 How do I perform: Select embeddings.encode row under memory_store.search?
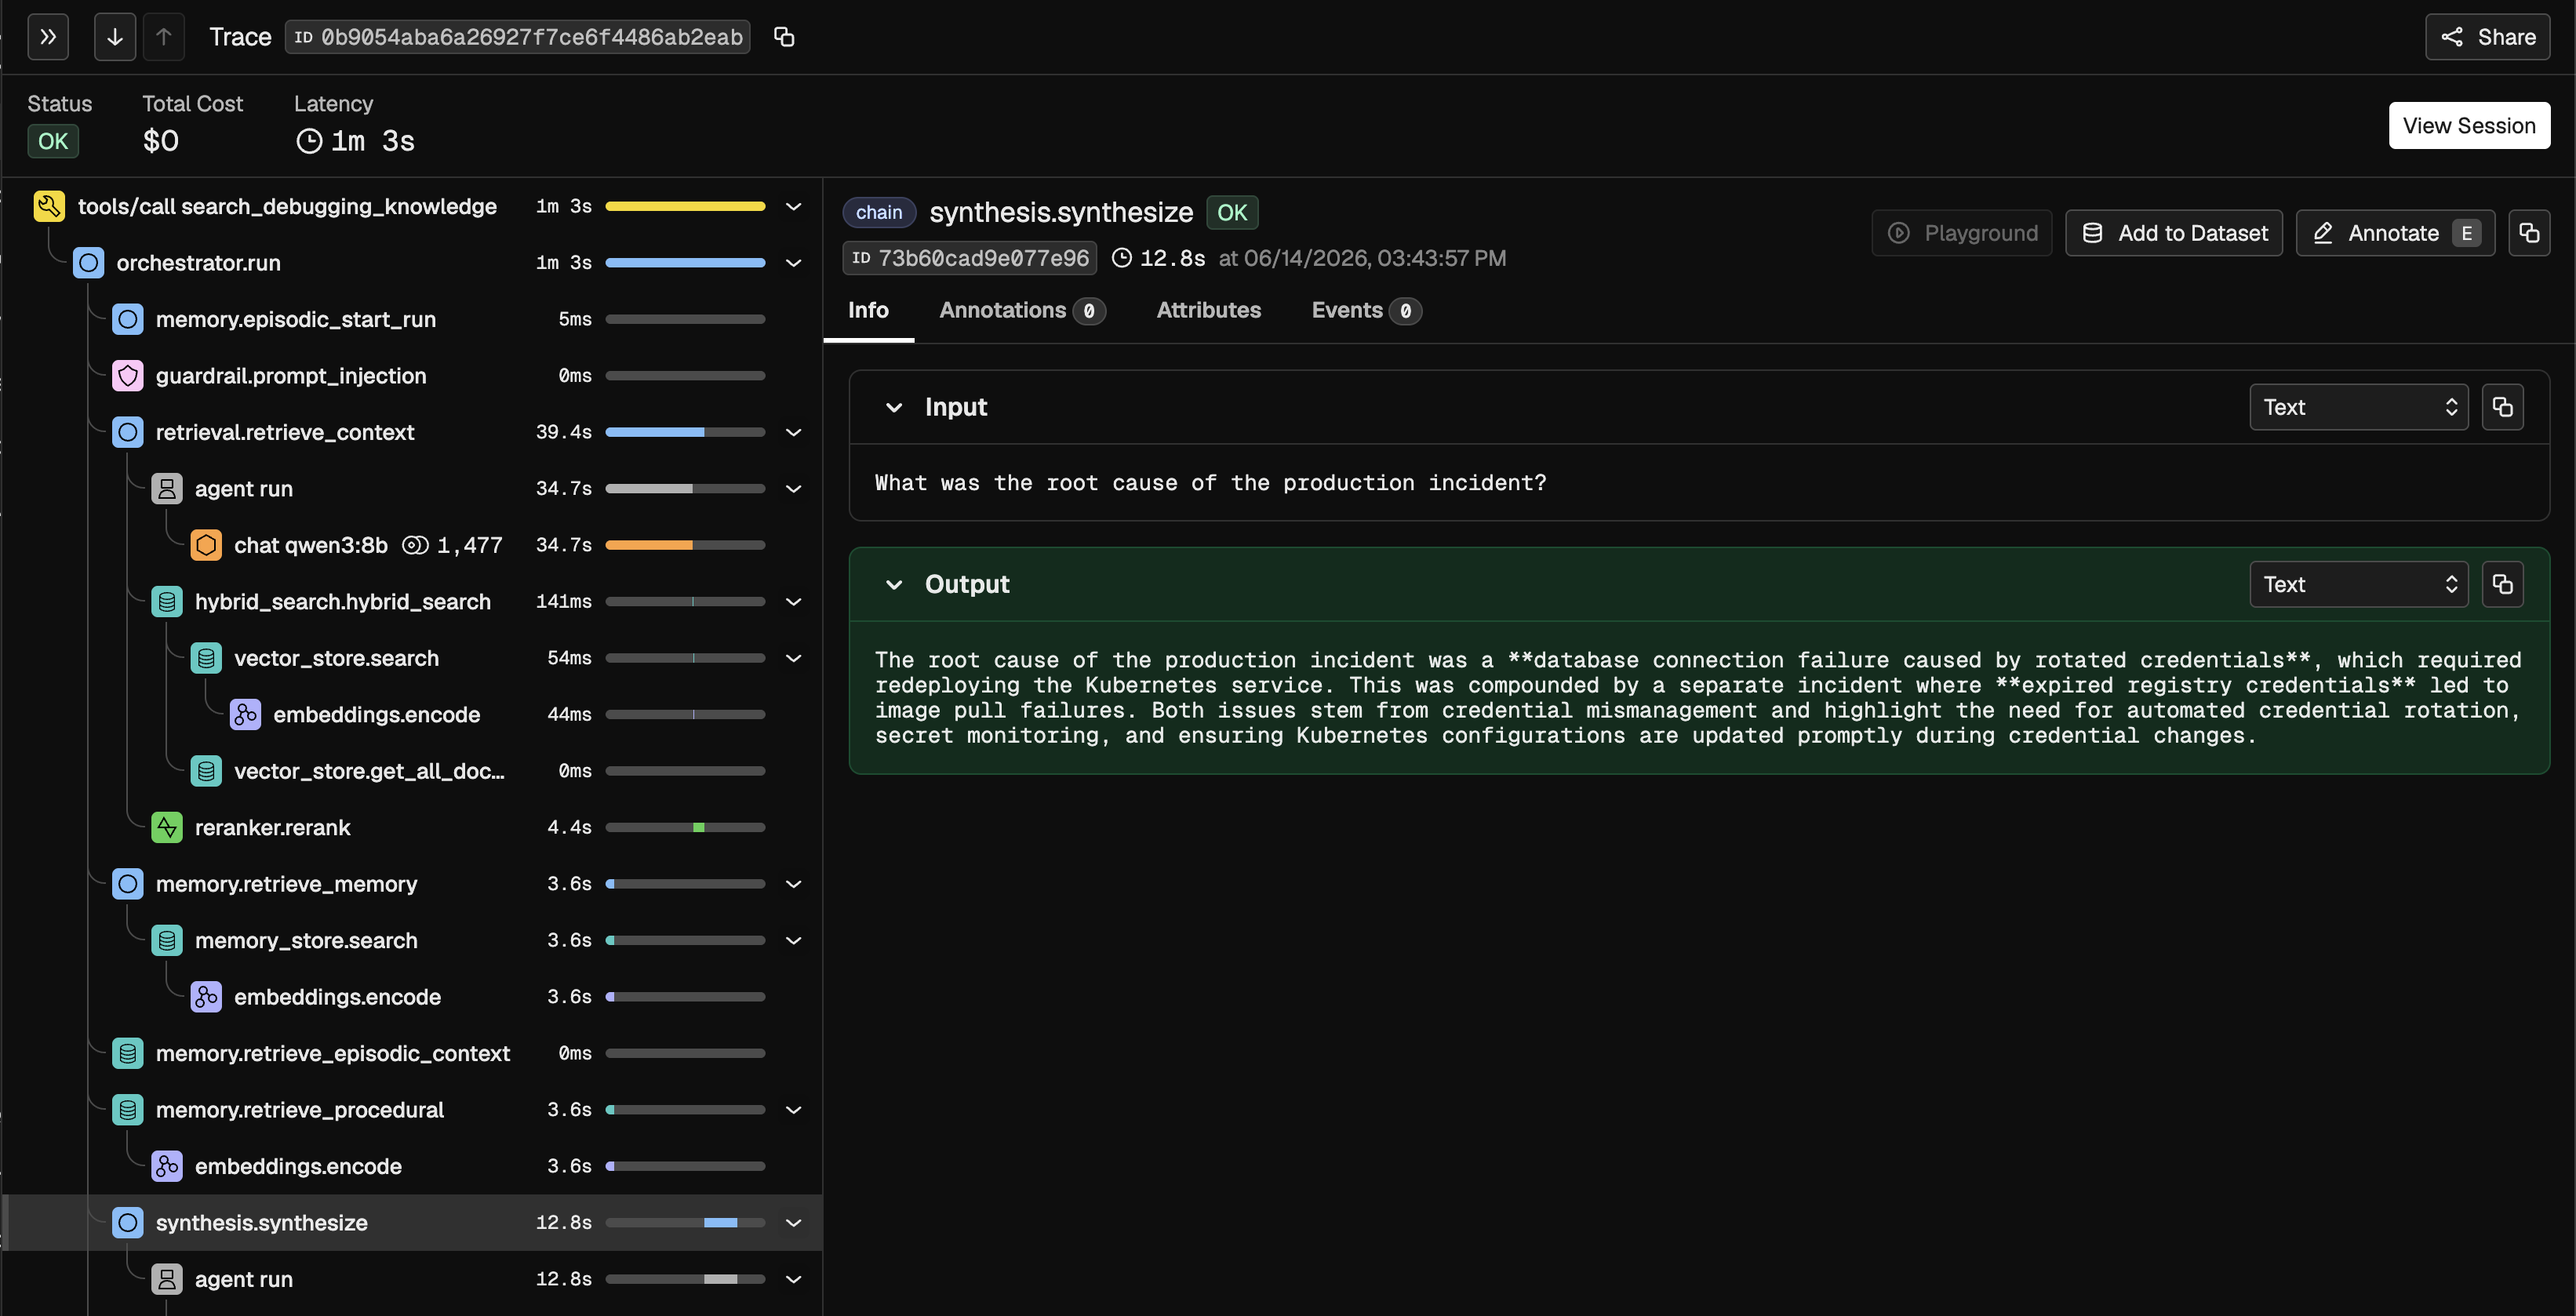click(x=412, y=997)
